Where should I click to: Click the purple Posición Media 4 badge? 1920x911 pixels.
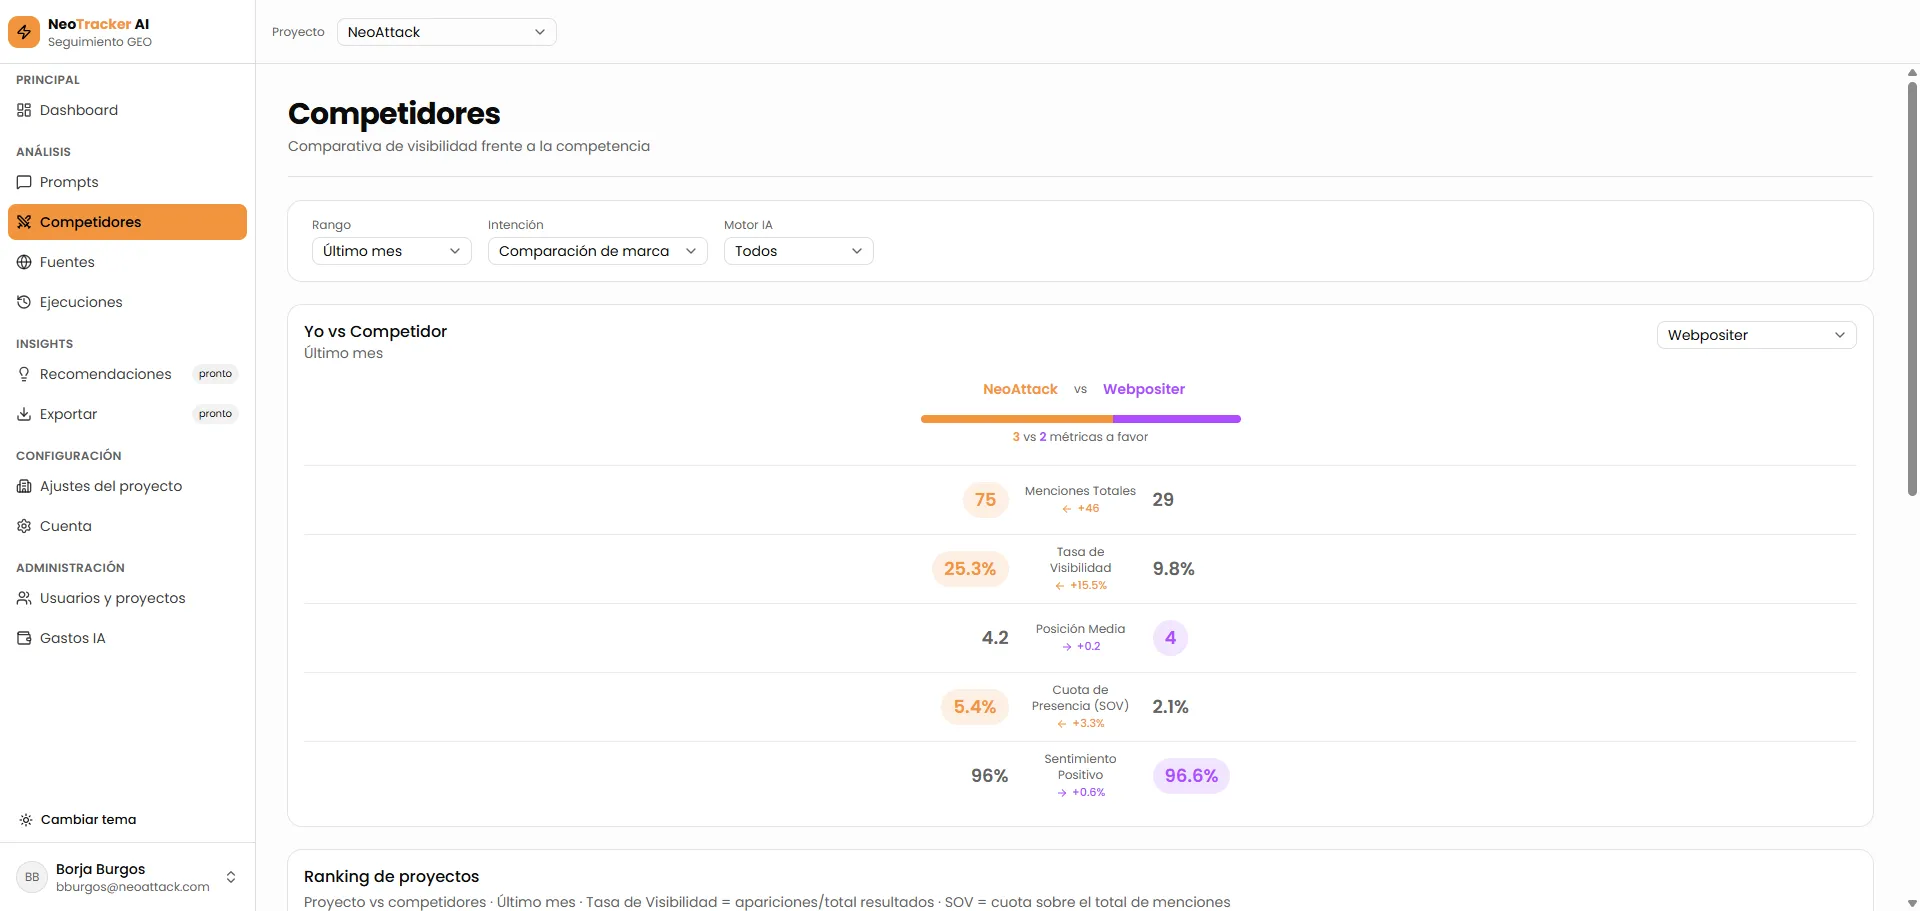click(1170, 638)
